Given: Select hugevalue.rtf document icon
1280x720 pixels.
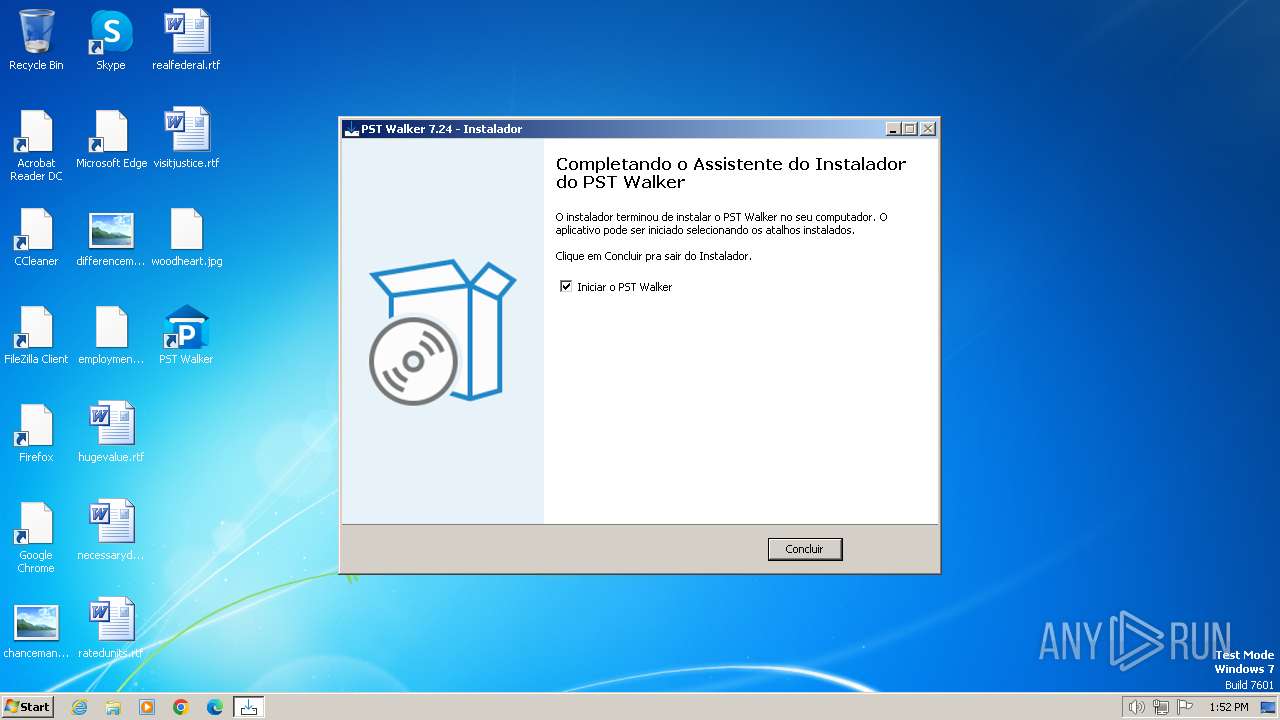Looking at the screenshot, I should [x=111, y=433].
